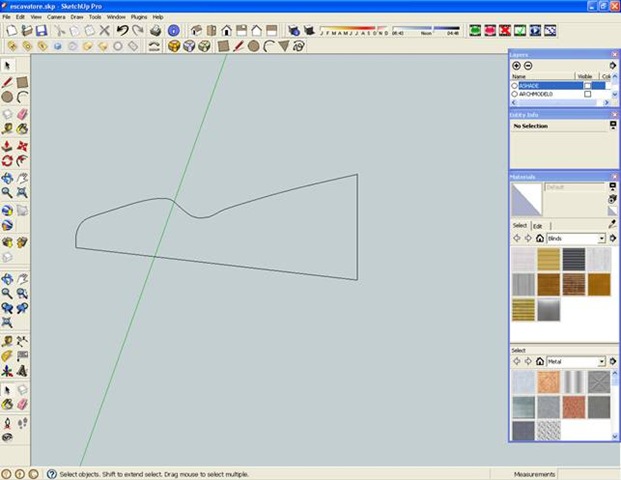The image size is (621, 480).
Task: Click the Undo arrow in the toolbar
Action: pos(121,31)
